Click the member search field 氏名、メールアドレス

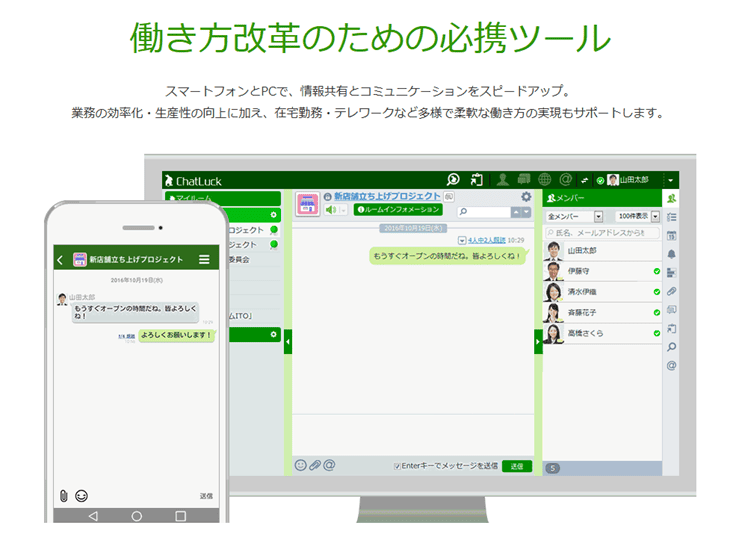click(600, 232)
